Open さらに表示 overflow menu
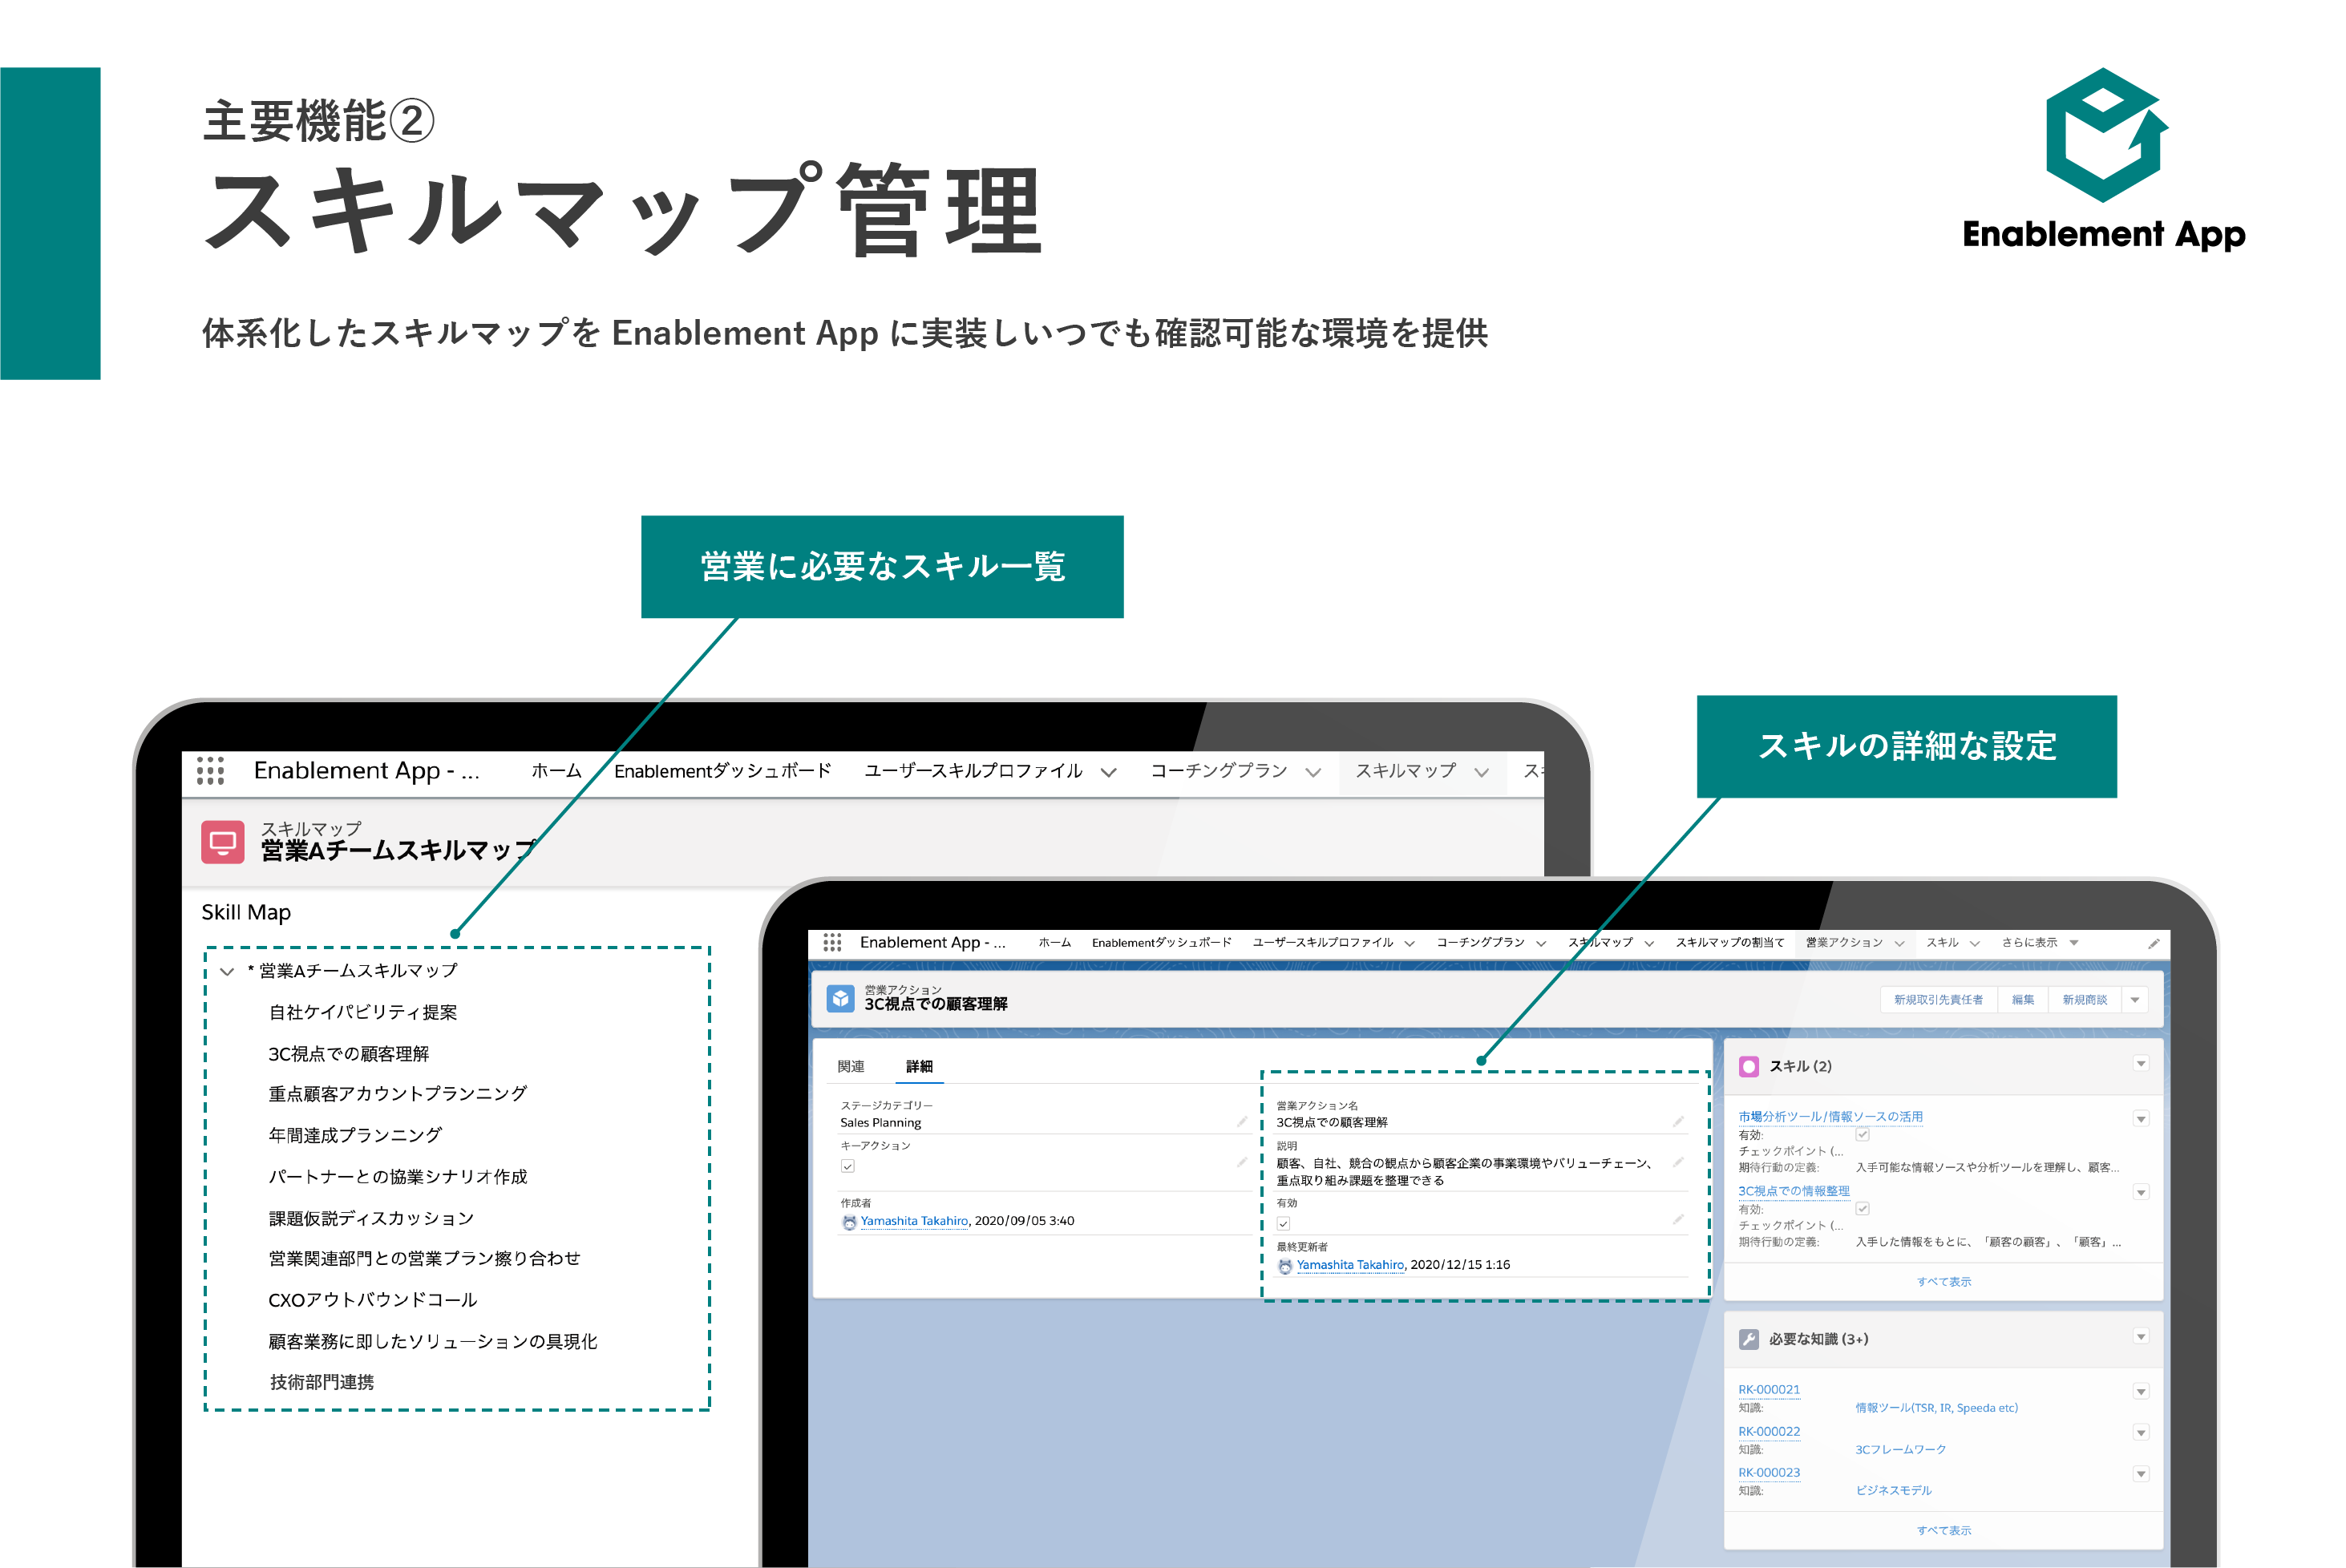The width and height of the screenshot is (2346, 1568). click(x=2040, y=943)
